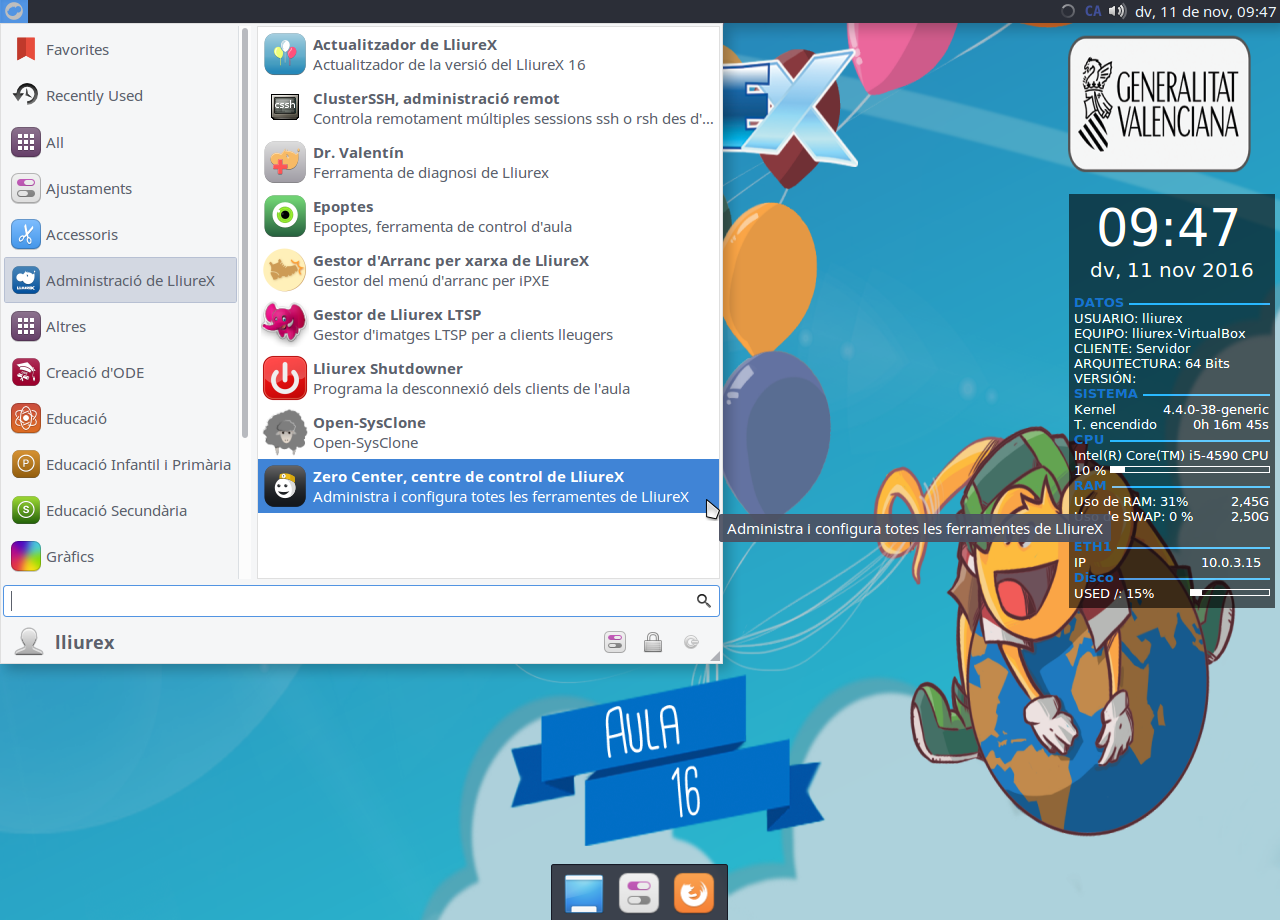Image resolution: width=1280 pixels, height=920 pixels.
Task: Open settings button next to lock
Action: click(615, 643)
